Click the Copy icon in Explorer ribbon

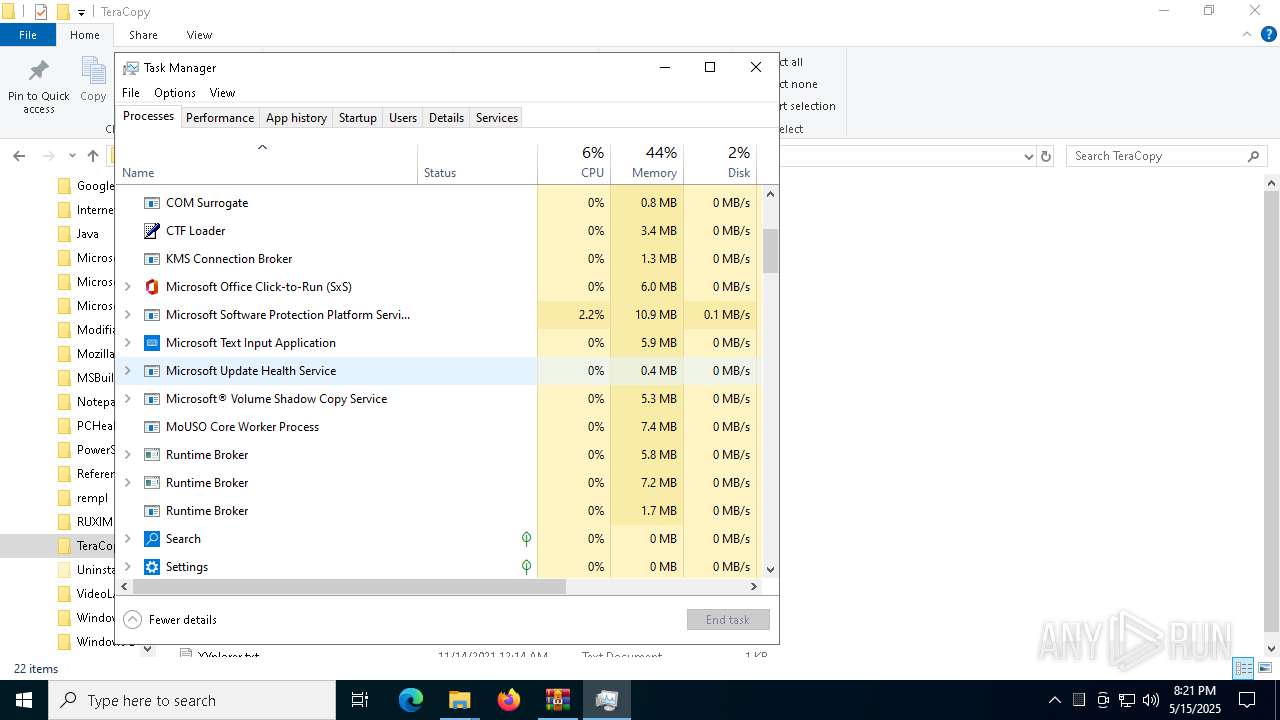(x=93, y=72)
